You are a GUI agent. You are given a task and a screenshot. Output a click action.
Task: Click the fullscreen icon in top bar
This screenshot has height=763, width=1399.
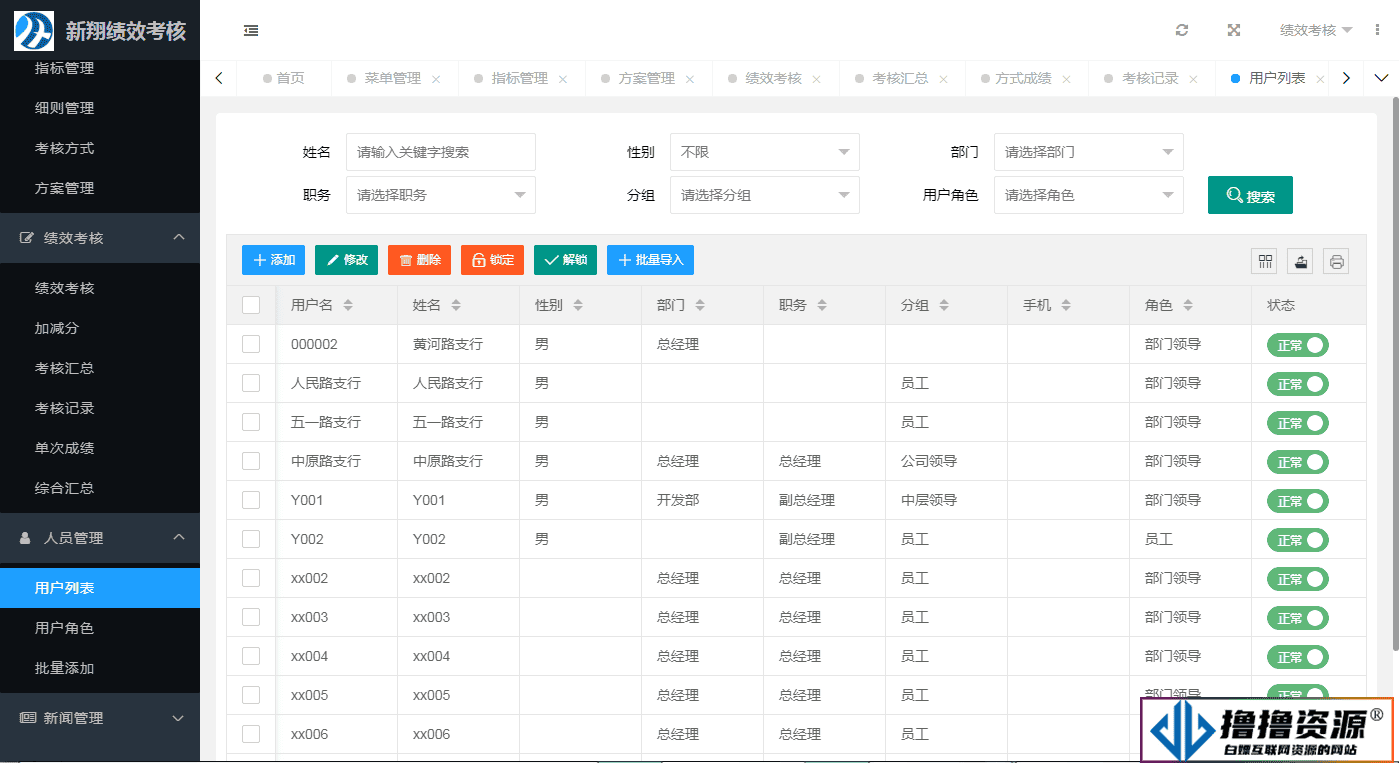(1234, 30)
